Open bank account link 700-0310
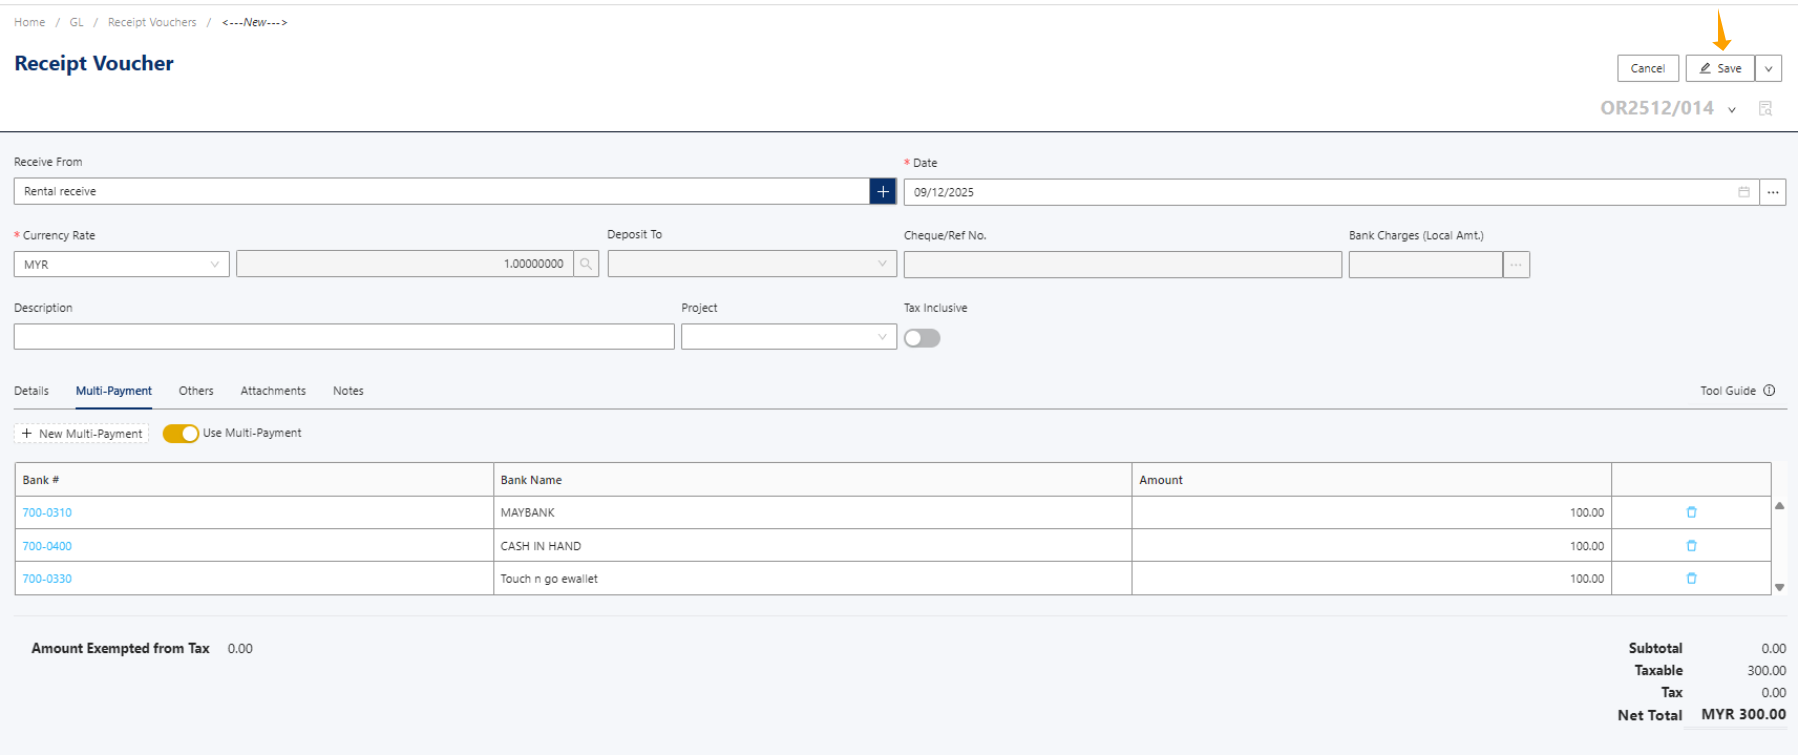 [x=47, y=513]
